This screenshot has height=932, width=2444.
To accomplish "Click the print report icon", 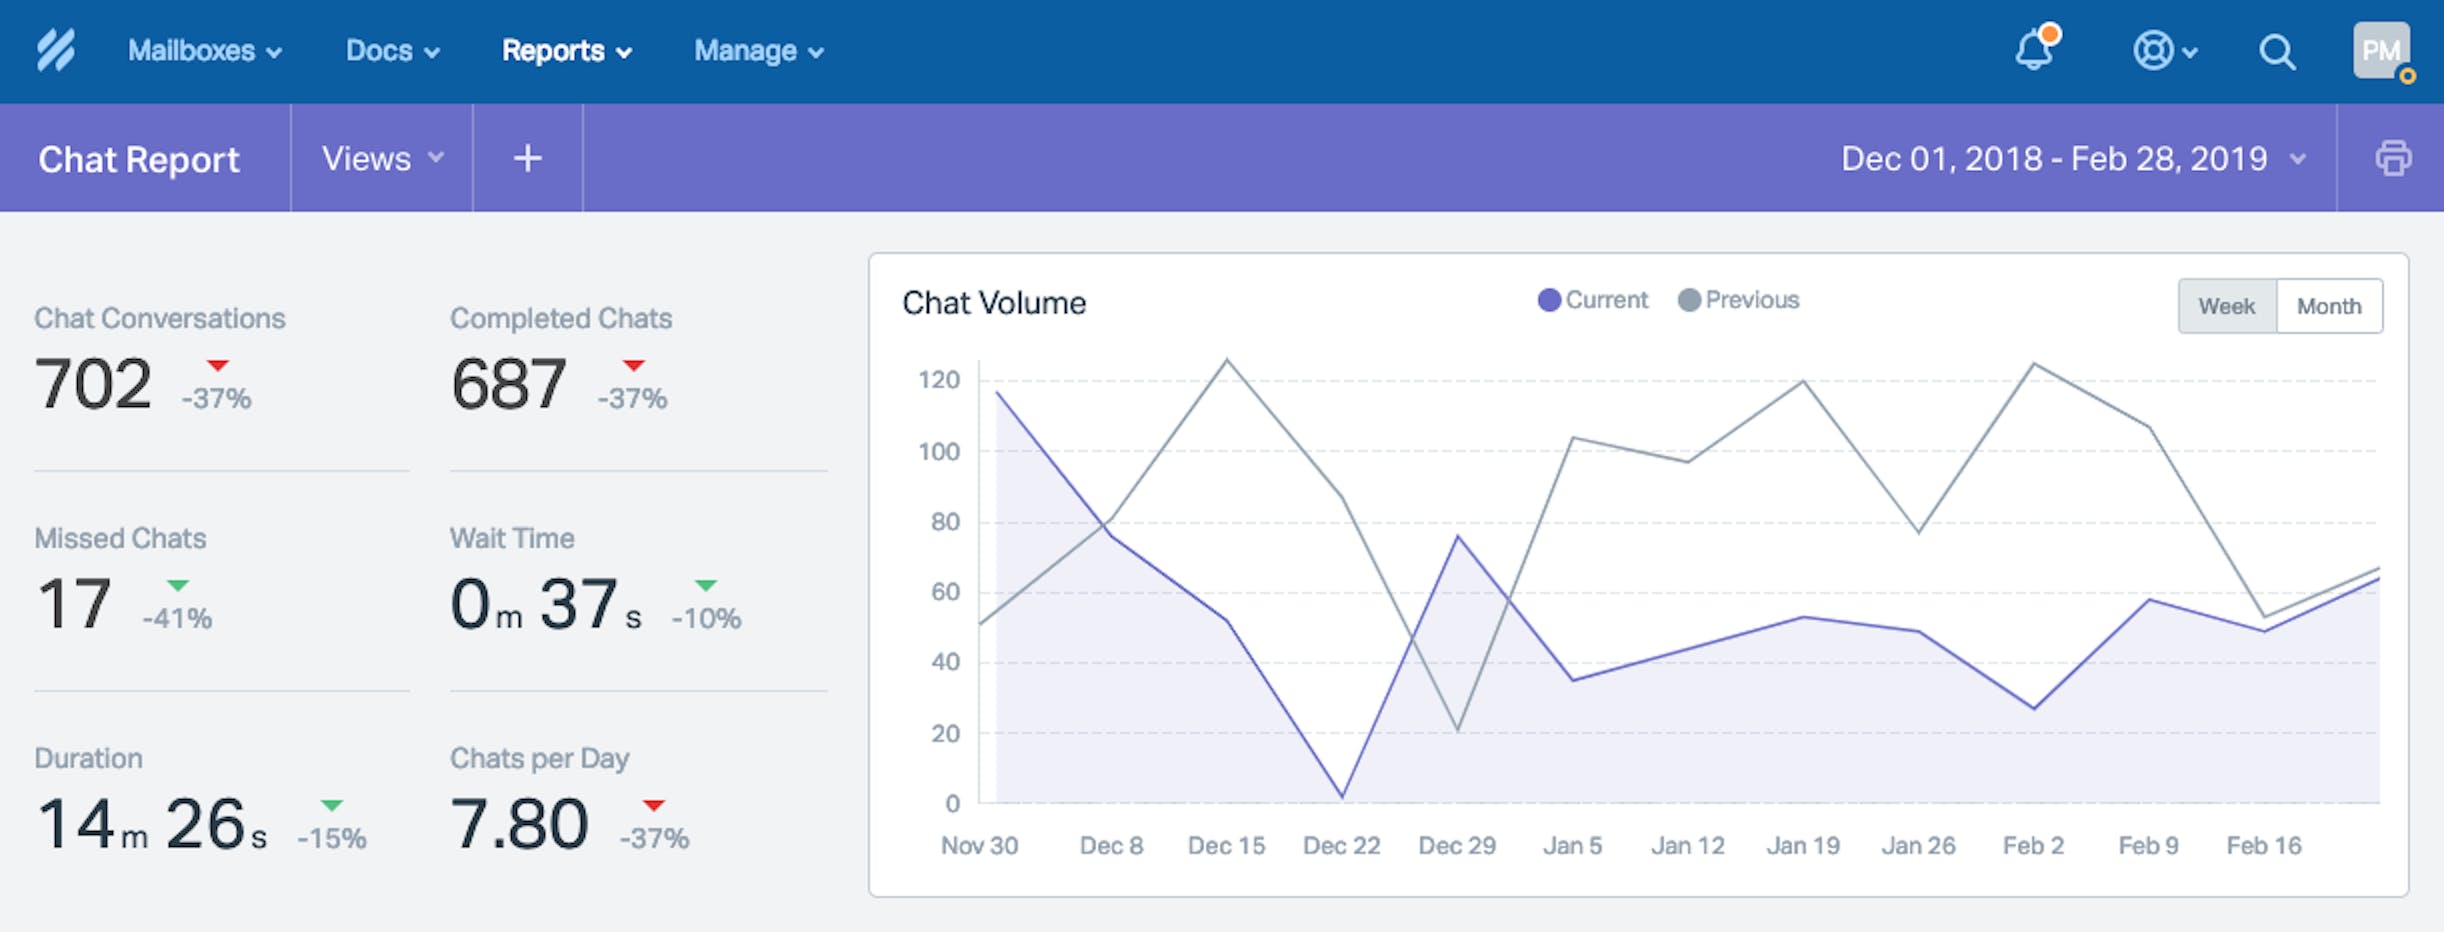I will [x=2393, y=158].
